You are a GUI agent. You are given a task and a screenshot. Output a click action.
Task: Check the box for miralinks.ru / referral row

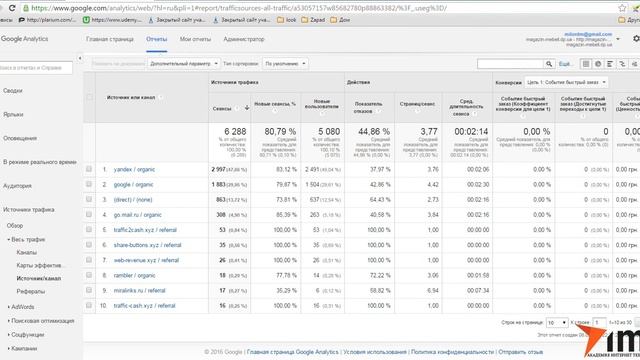(x=89, y=290)
